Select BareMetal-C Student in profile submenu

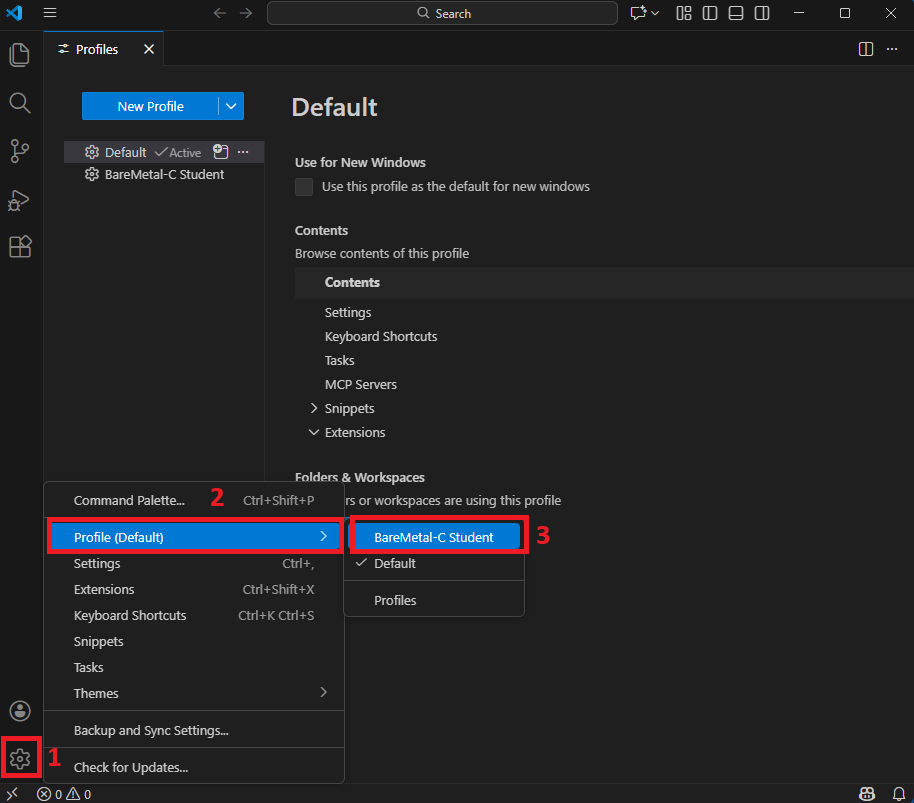click(434, 537)
